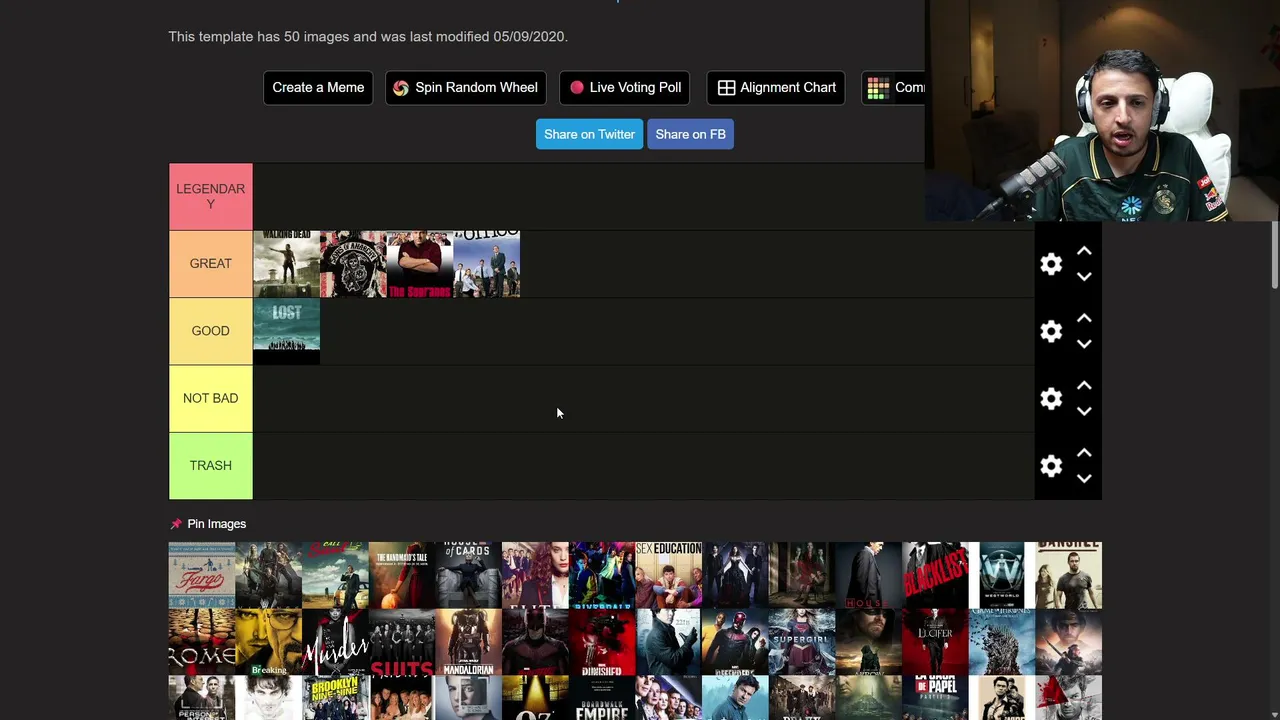
Task: Pick the Supergirl poster thumbnail
Action: (x=802, y=642)
